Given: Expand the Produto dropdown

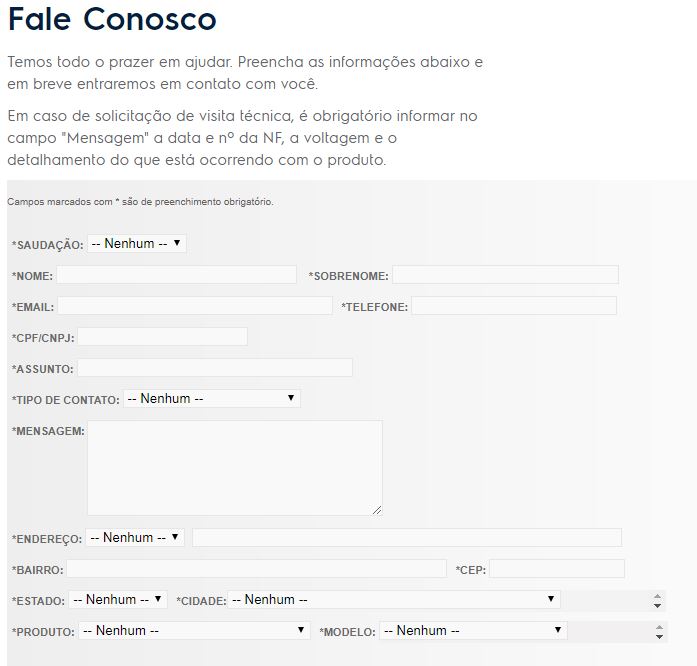Looking at the screenshot, I should (x=194, y=631).
